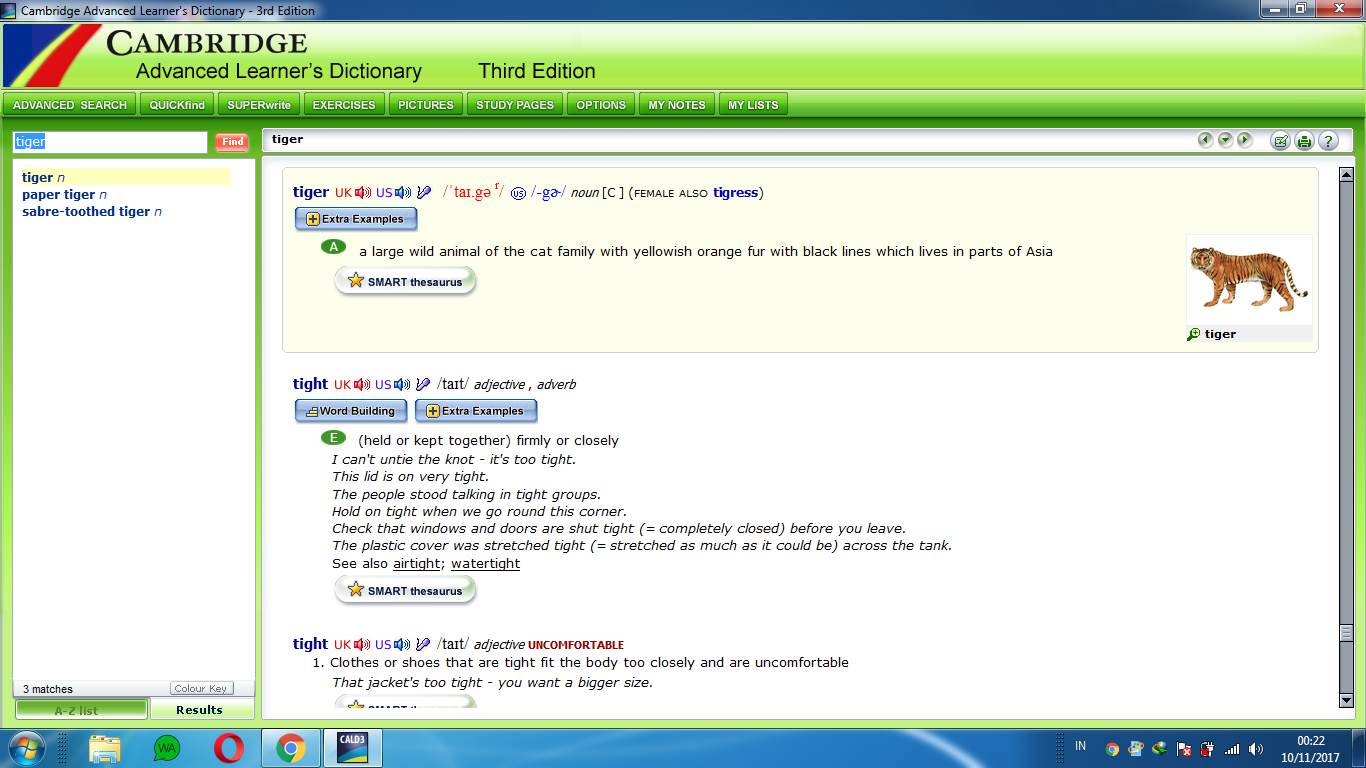1366x768 pixels.
Task: Open MY LISTS menu
Action: tap(753, 105)
